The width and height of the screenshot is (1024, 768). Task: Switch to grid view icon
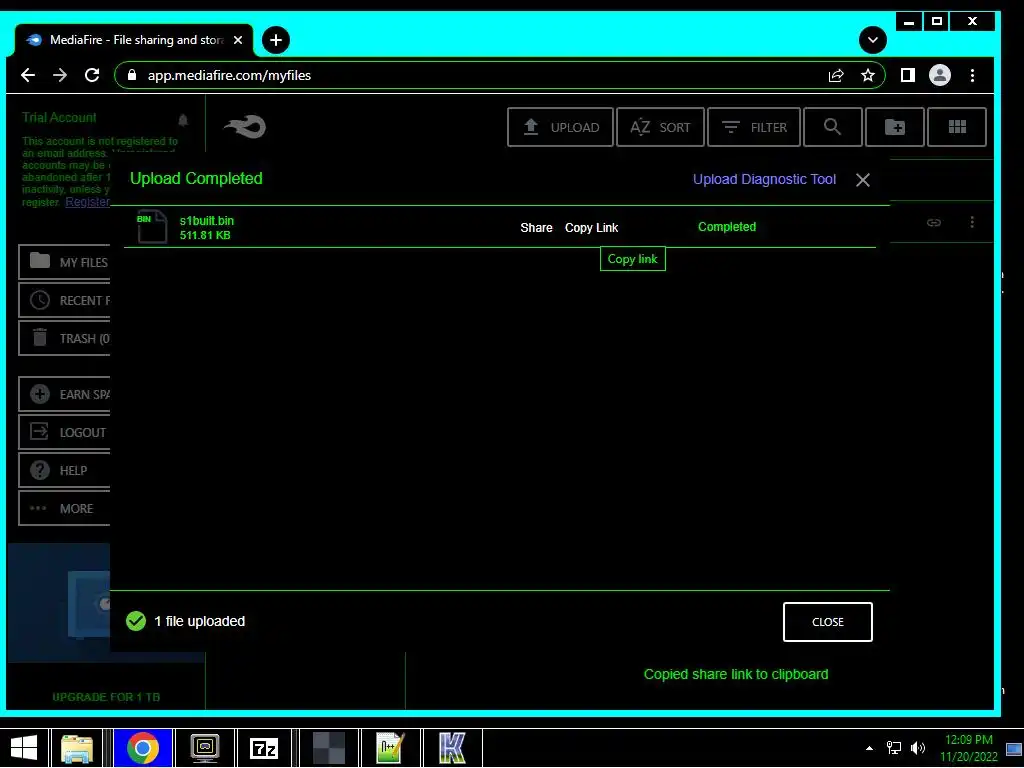[957, 127]
